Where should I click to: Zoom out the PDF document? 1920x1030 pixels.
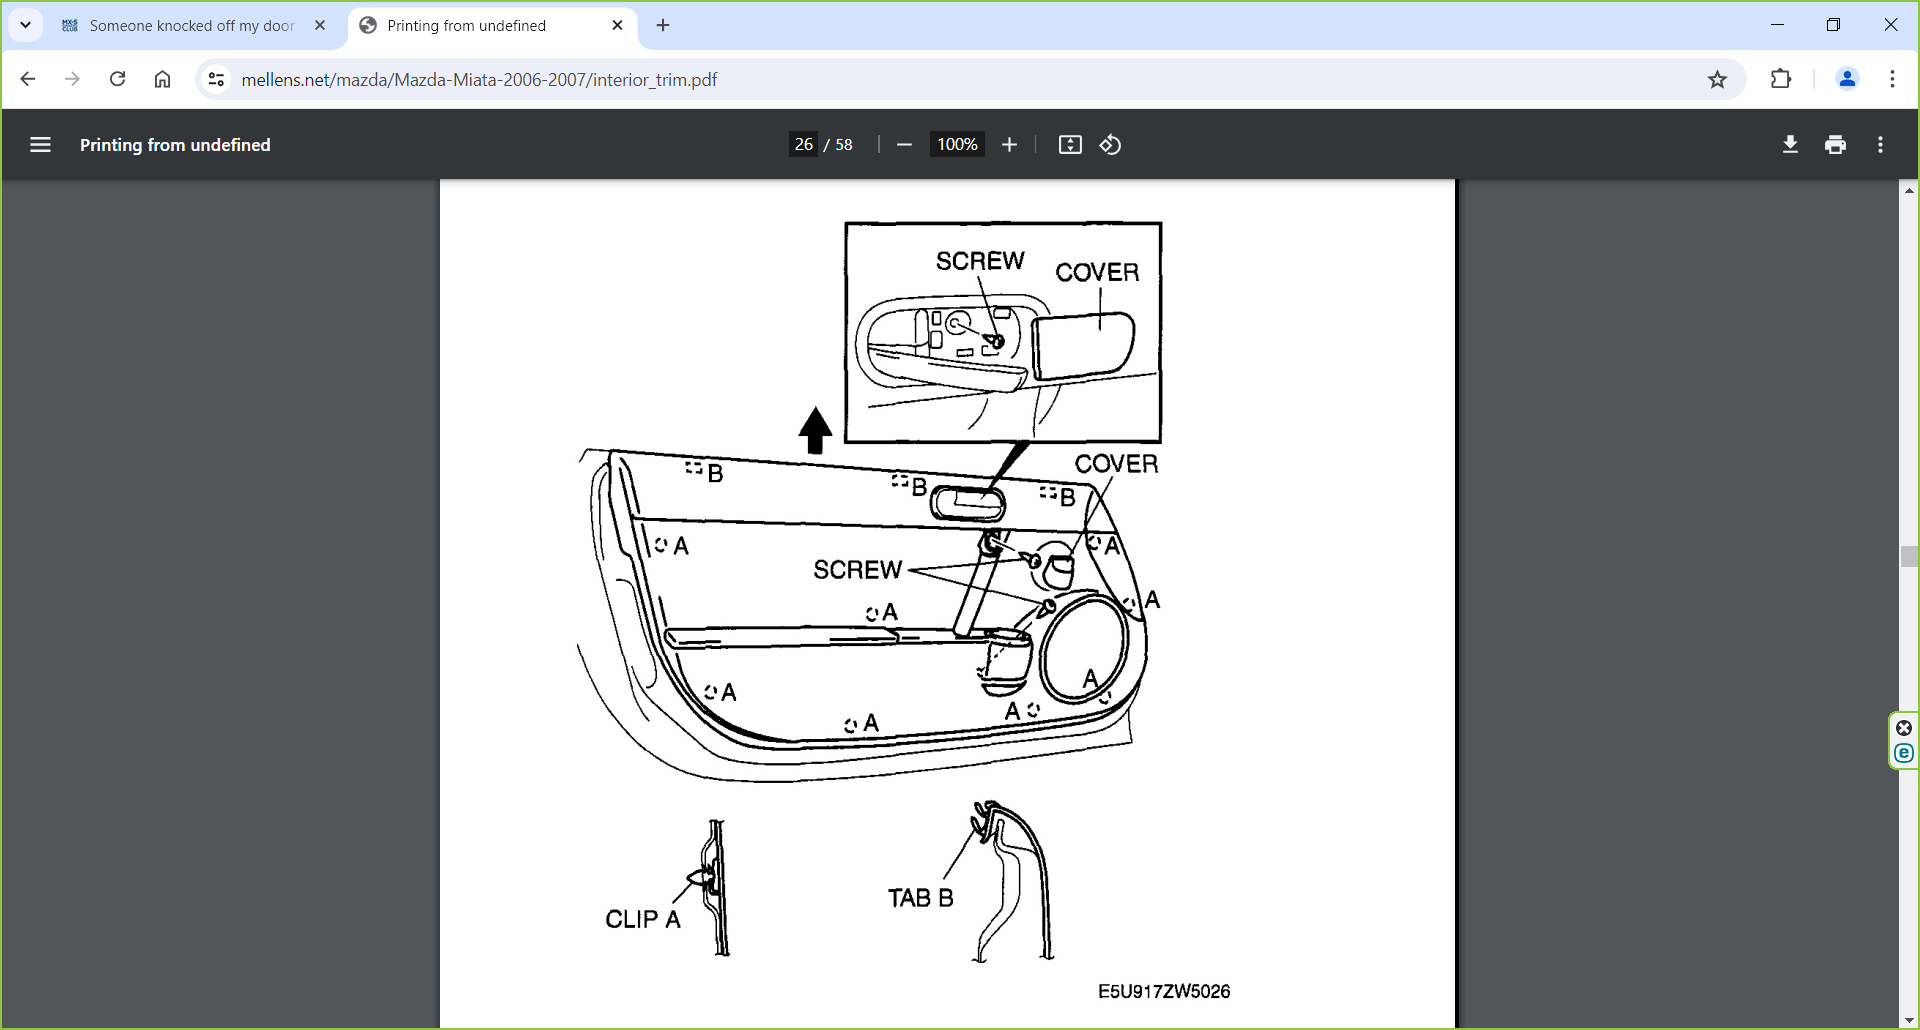pos(904,145)
